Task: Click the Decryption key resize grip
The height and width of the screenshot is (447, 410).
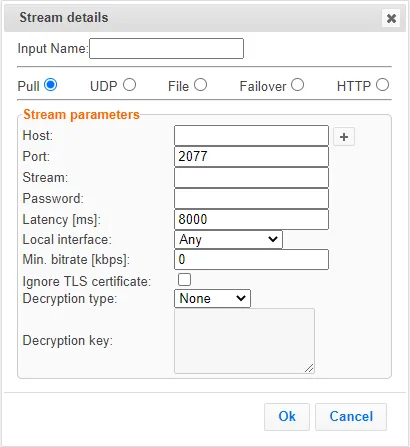Action: 309,368
